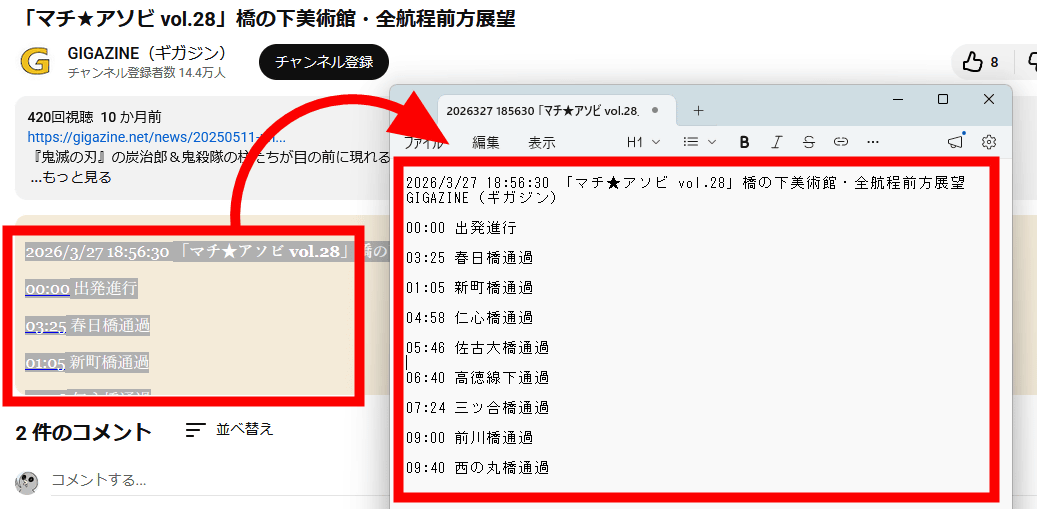Click the insert link icon in Notepad
Viewport: 1037px width, 509px height.
(x=841, y=142)
